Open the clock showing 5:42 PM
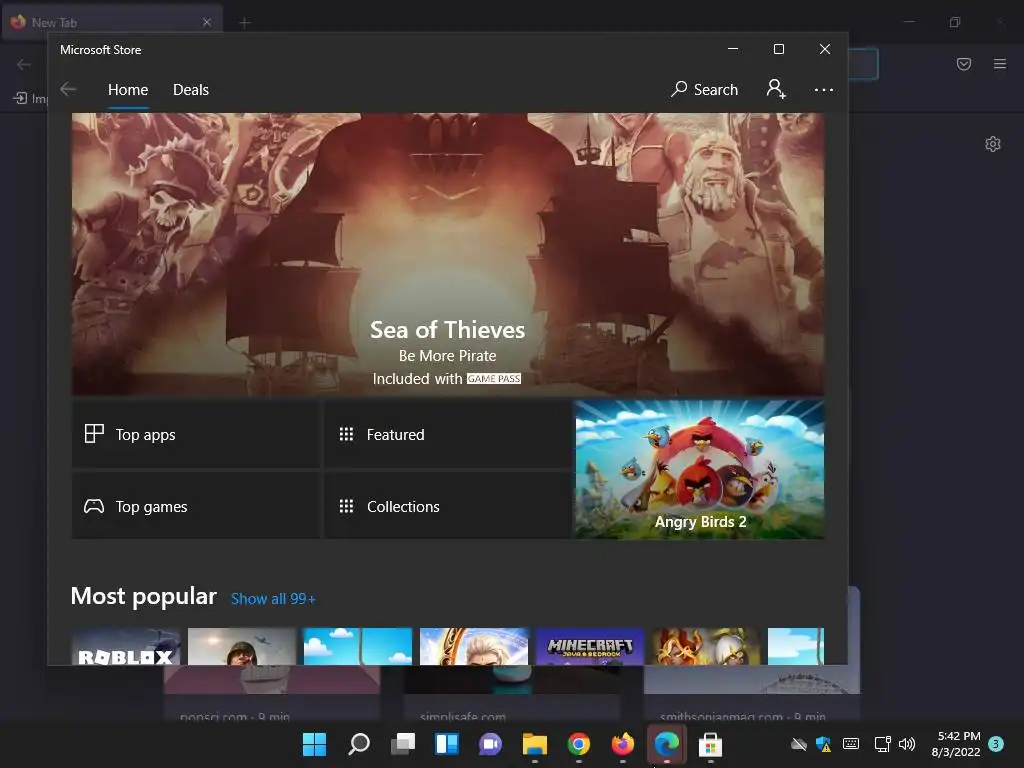 click(956, 744)
